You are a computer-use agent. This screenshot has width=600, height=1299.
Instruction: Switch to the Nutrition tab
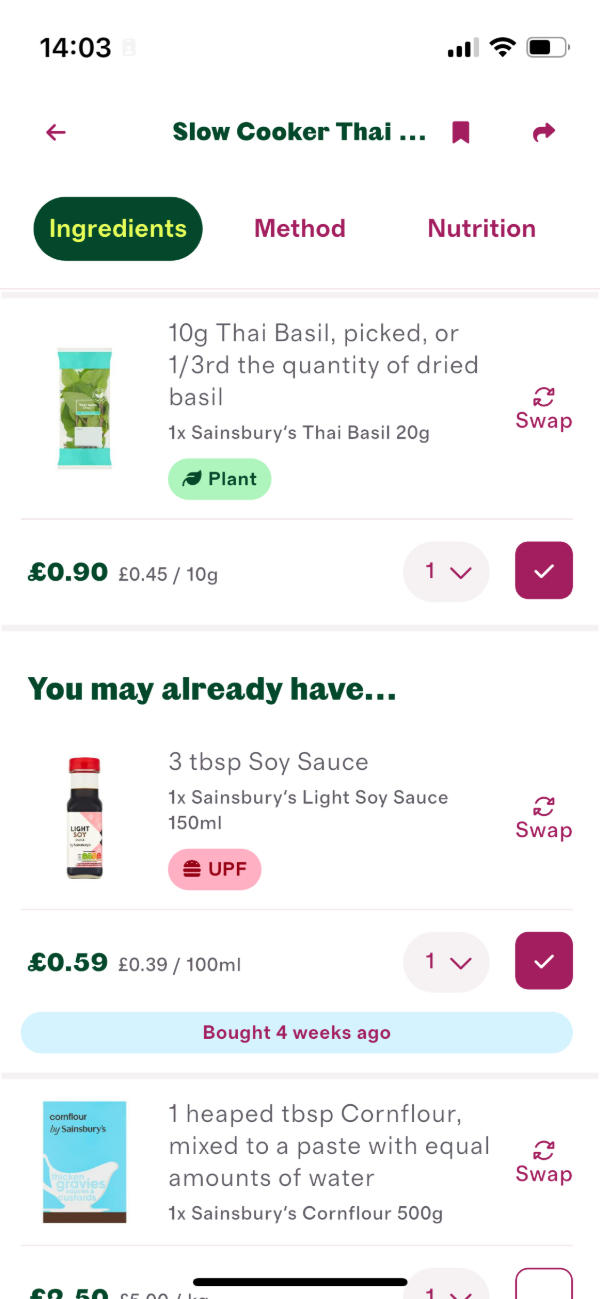pyautogui.click(x=481, y=228)
